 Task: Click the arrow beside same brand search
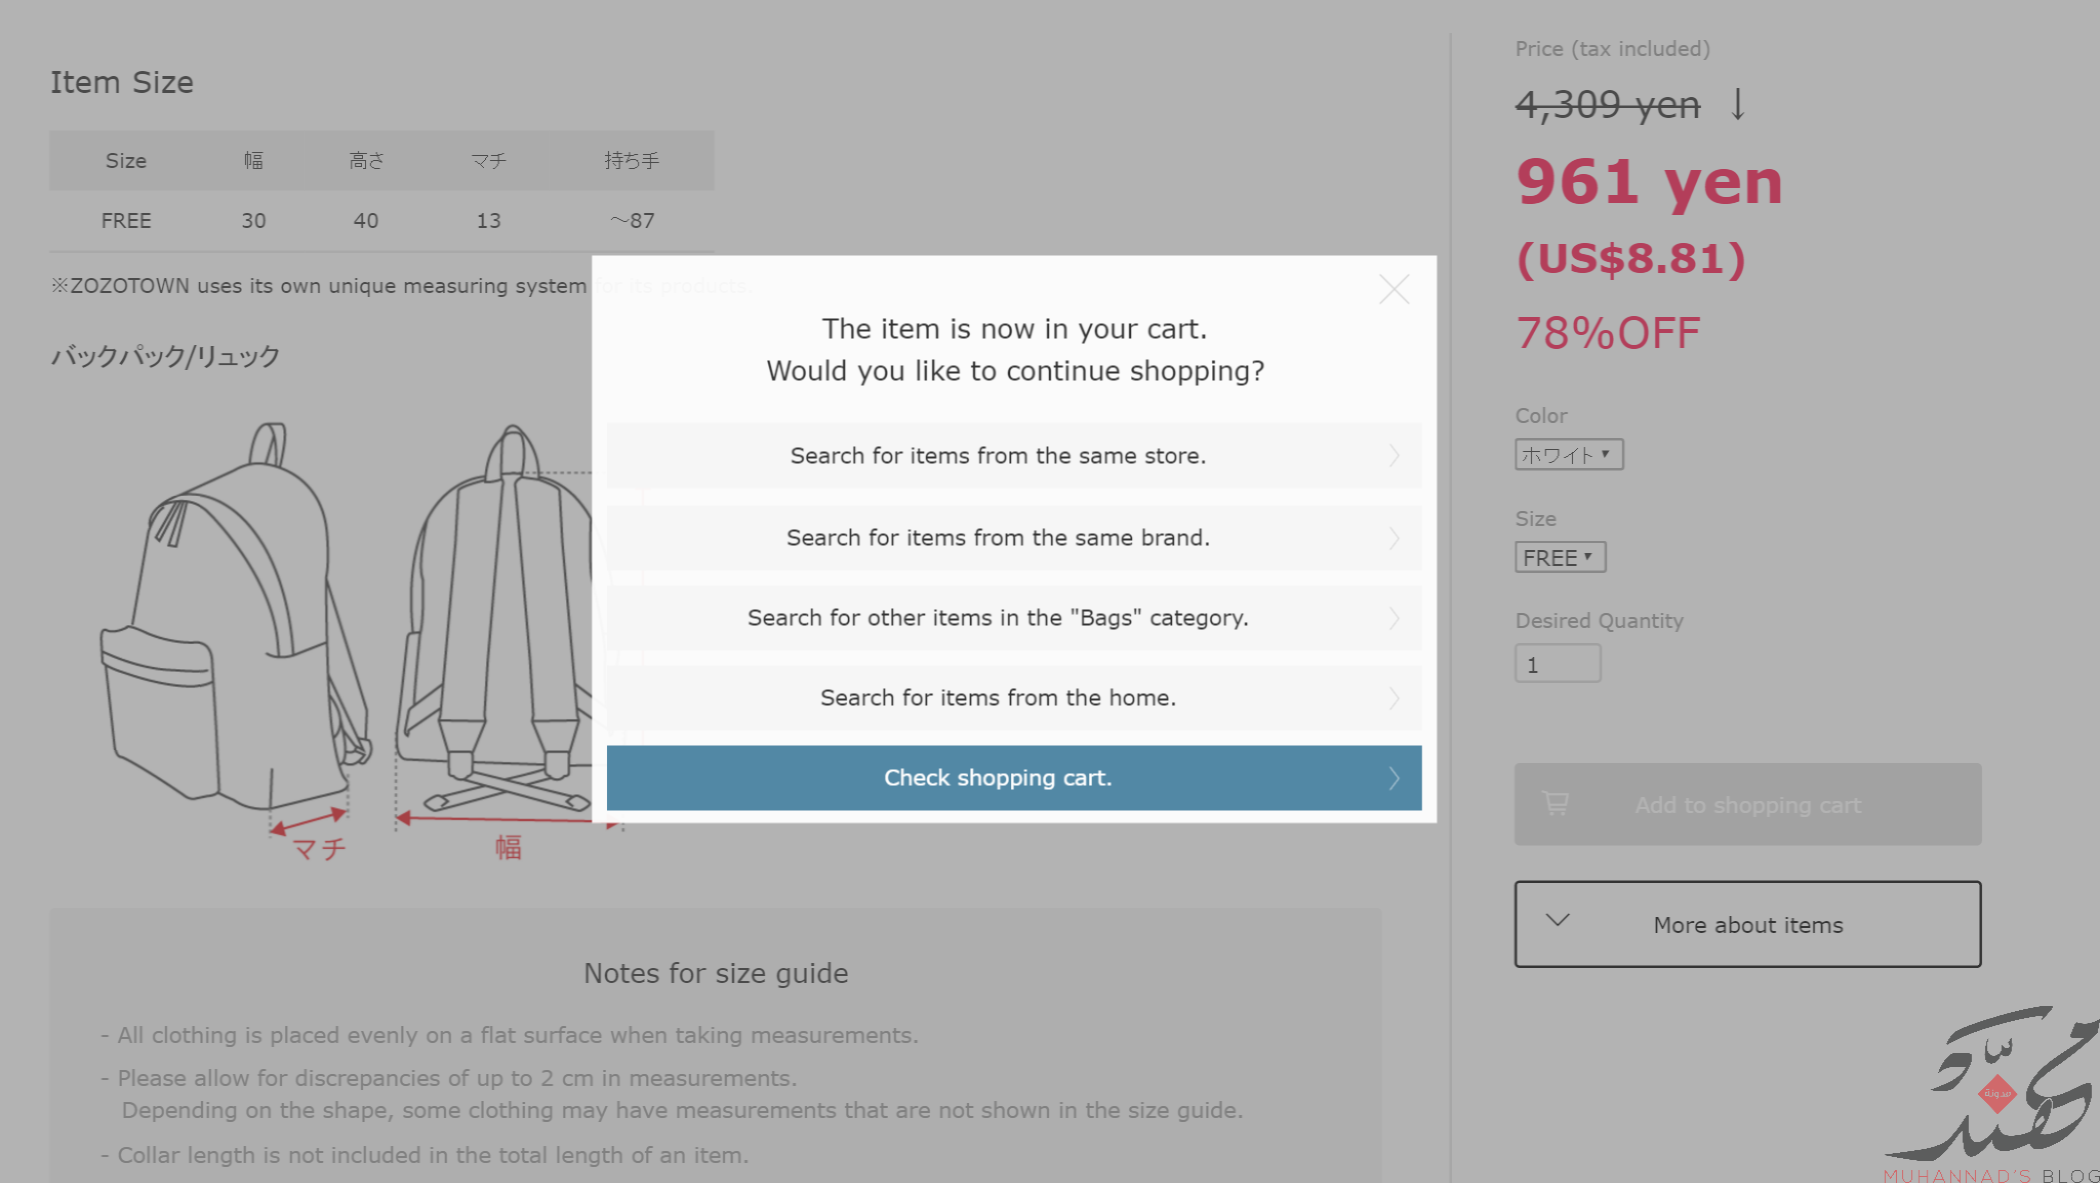tap(1394, 538)
